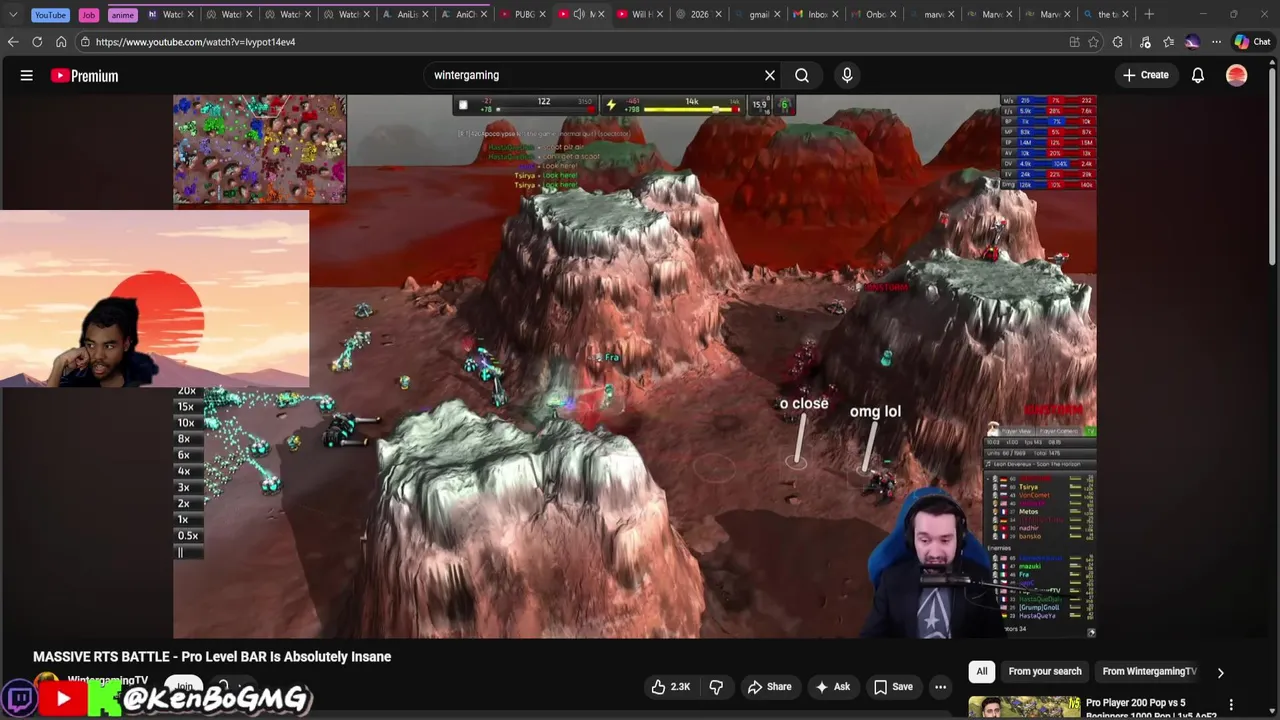Open the YouTube guide hamburger menu
This screenshot has width=1280, height=720.
27,75
